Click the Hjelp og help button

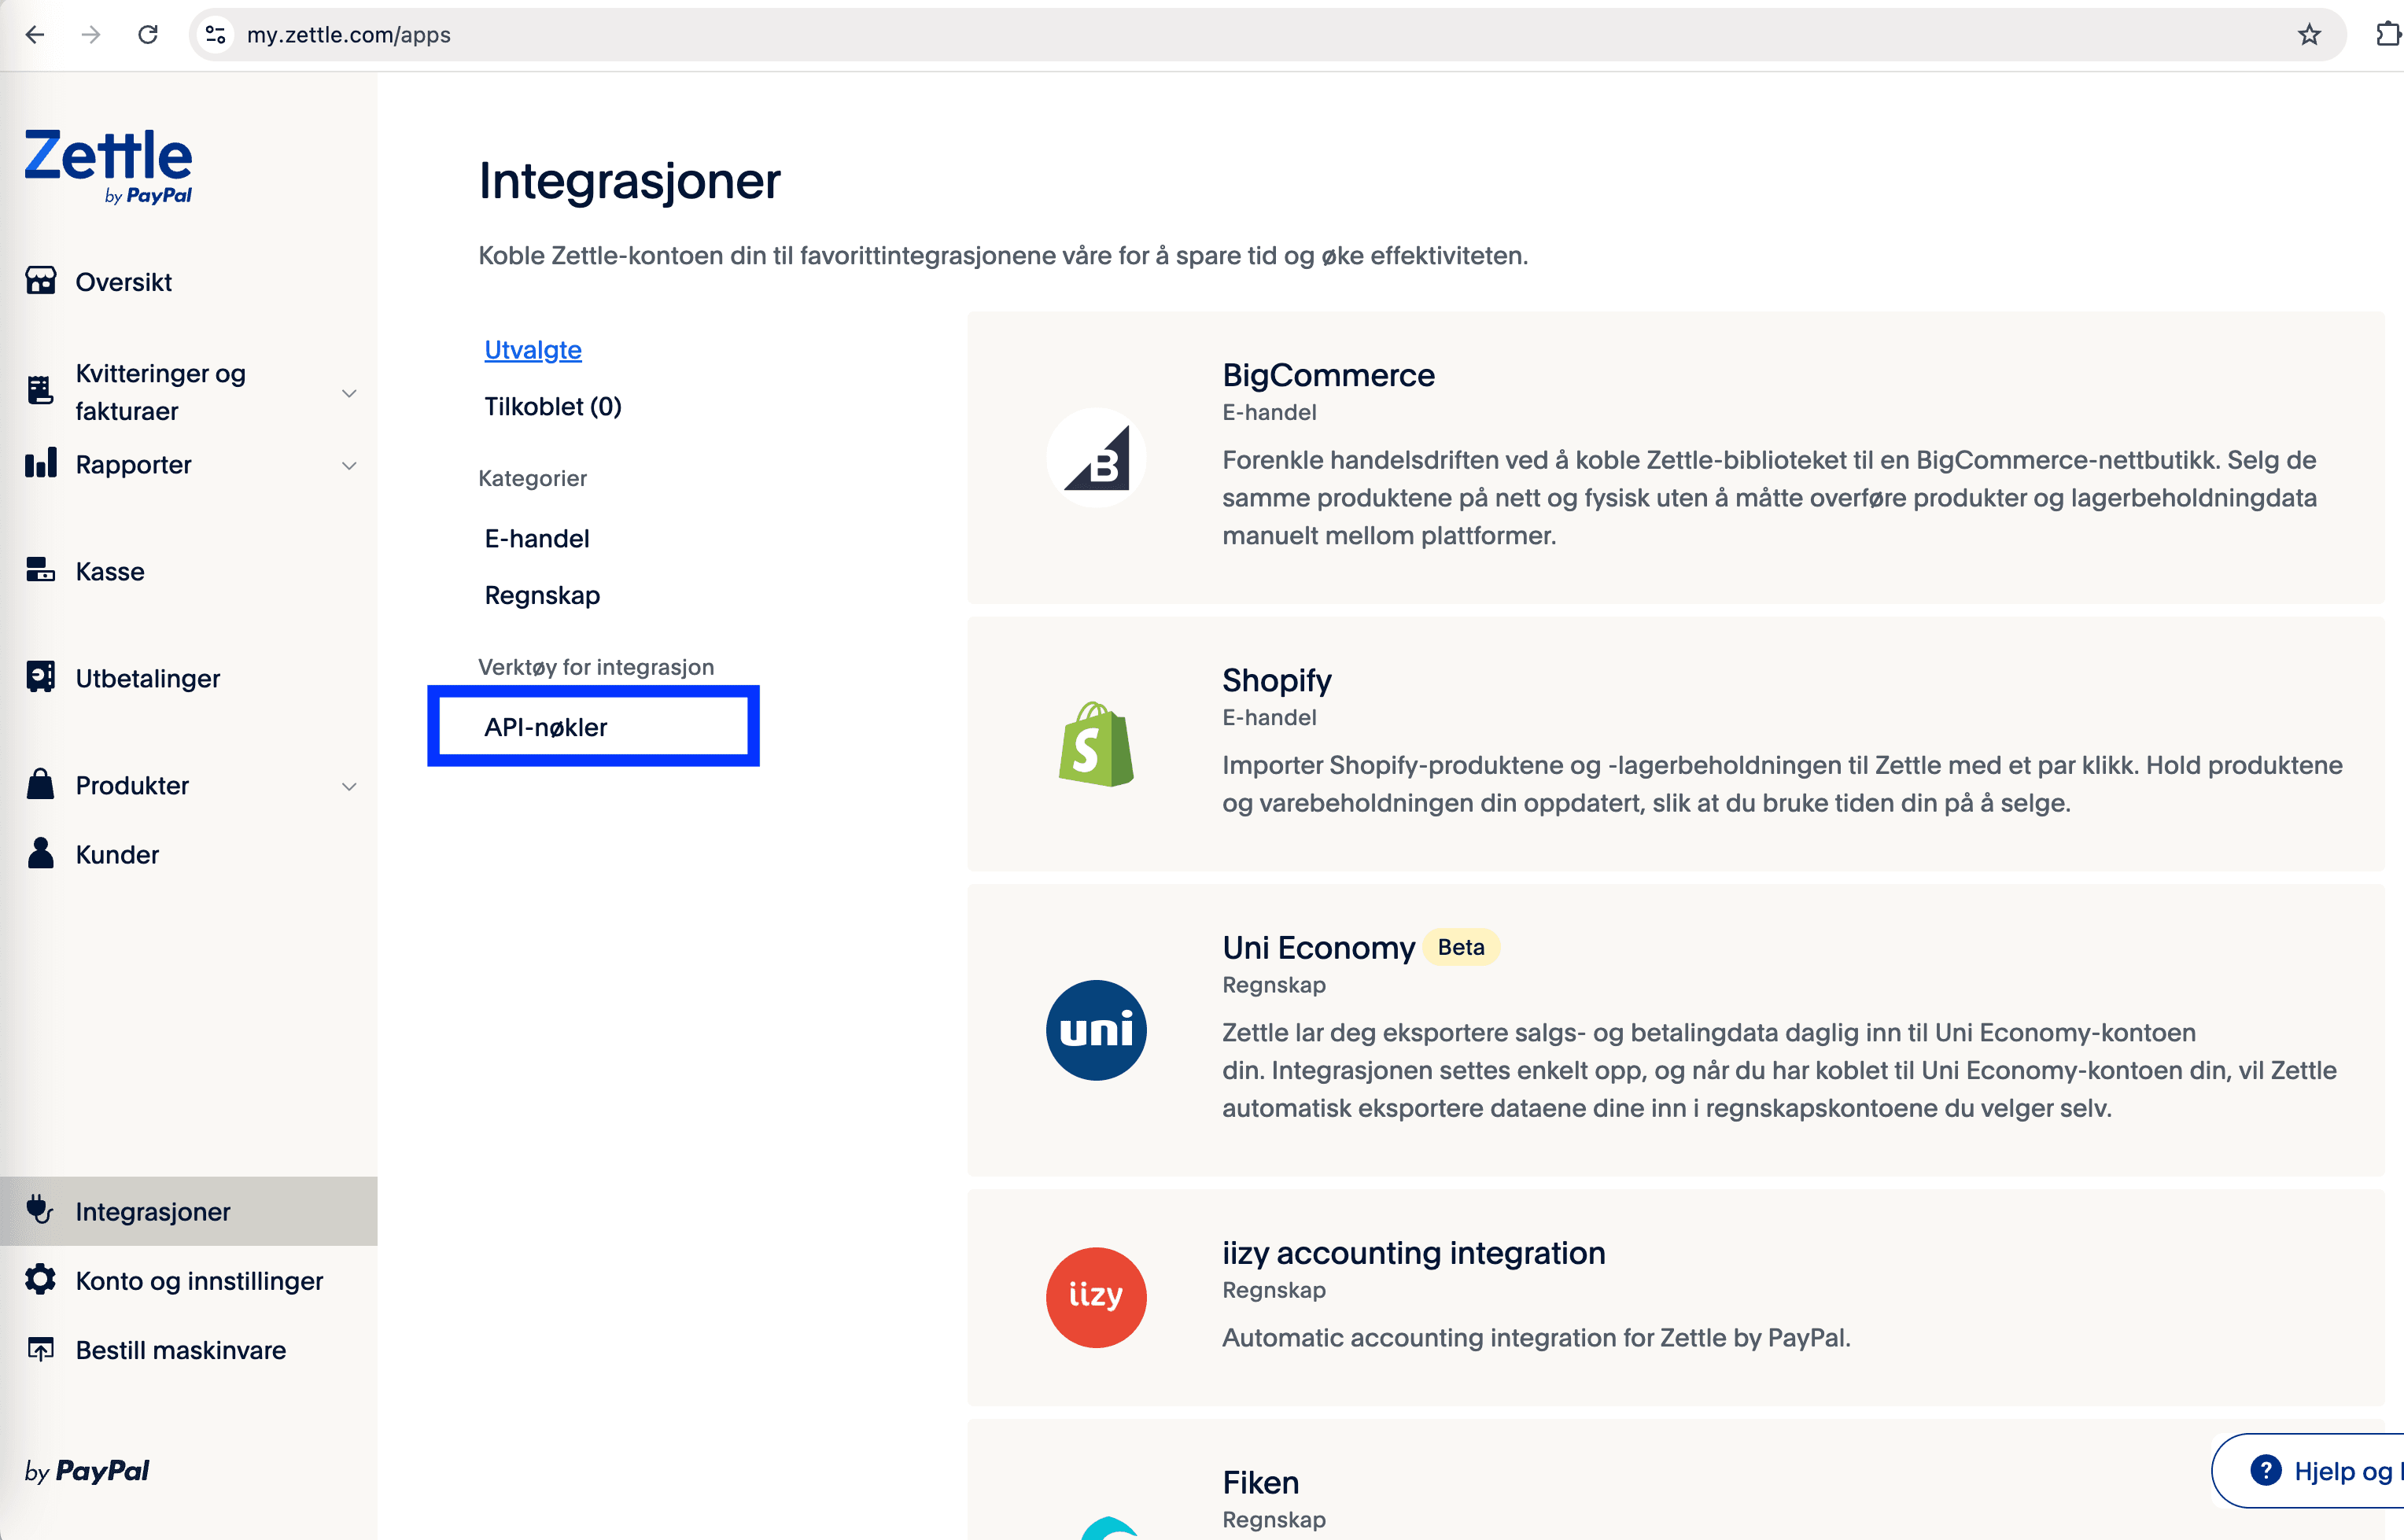click(x=2320, y=1470)
